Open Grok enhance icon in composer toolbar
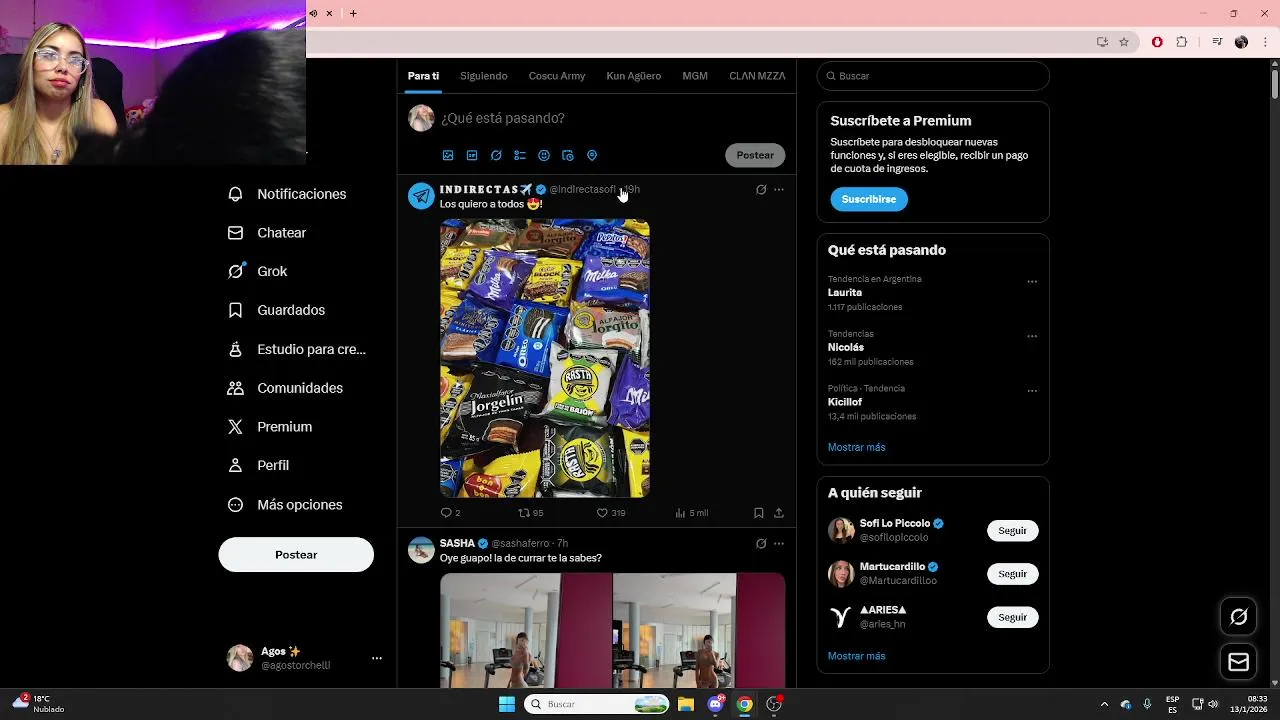Image resolution: width=1280 pixels, height=720 pixels. click(x=496, y=155)
